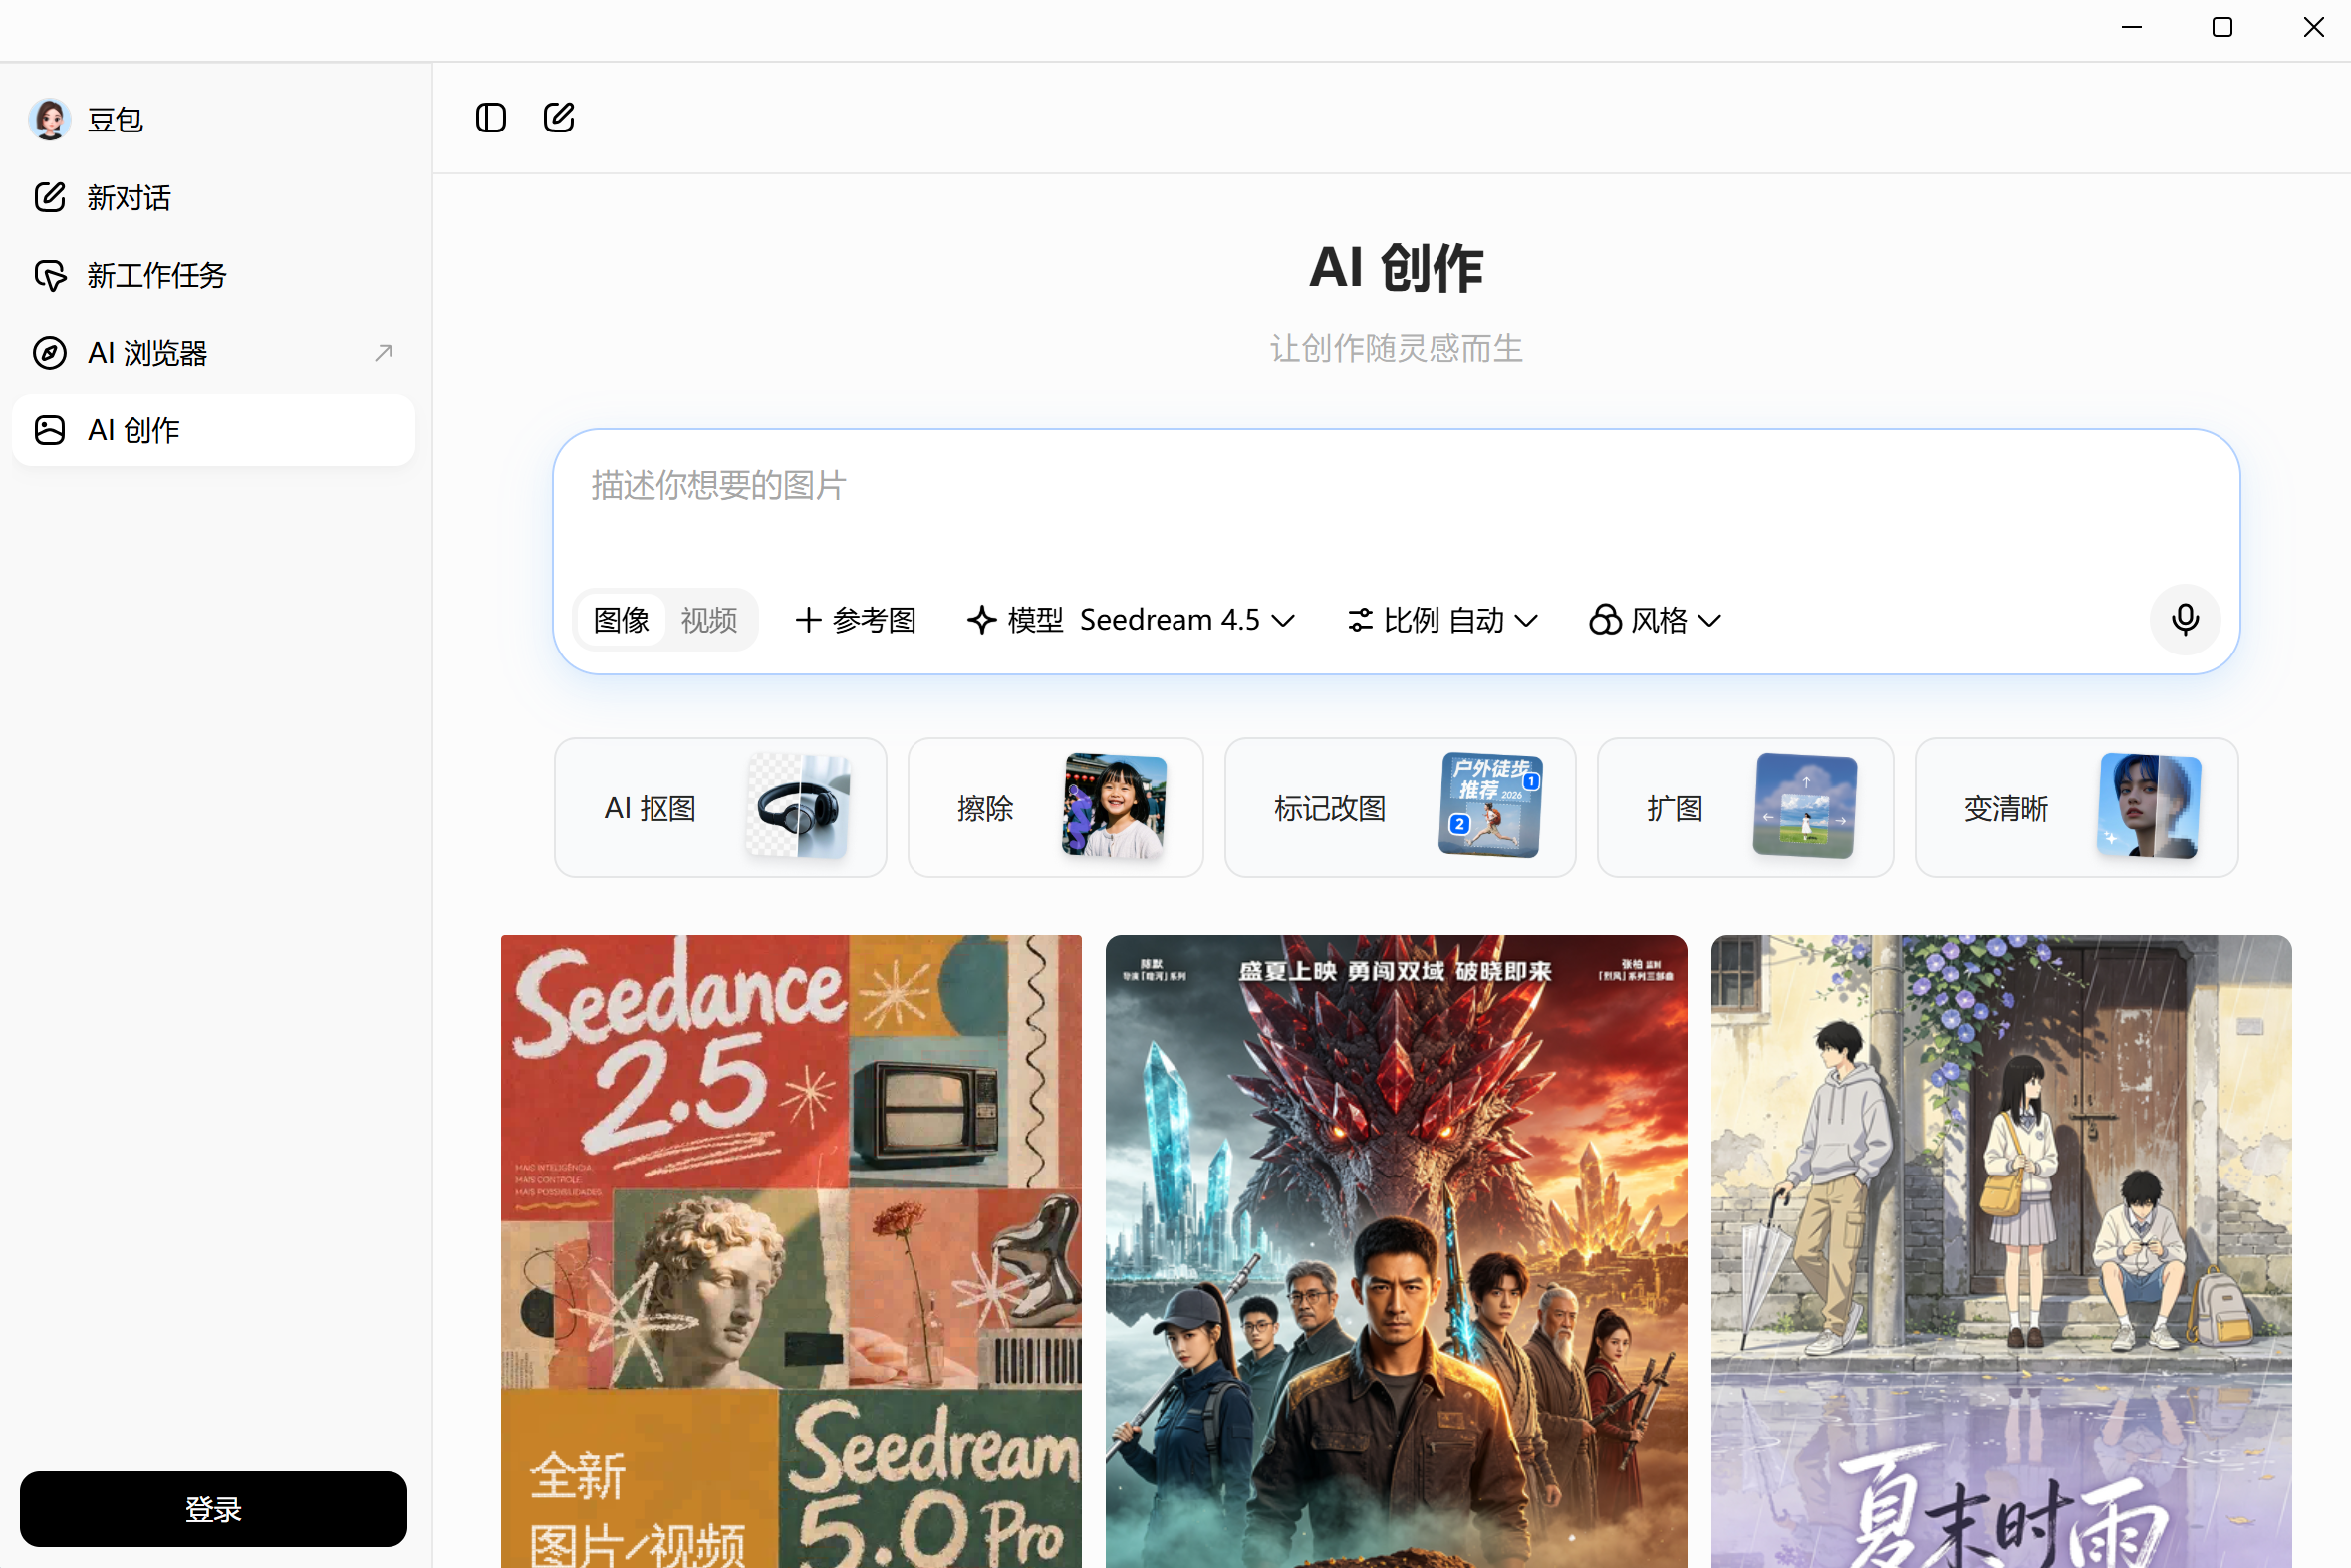Open the AI 抠图 tool card

tap(720, 808)
